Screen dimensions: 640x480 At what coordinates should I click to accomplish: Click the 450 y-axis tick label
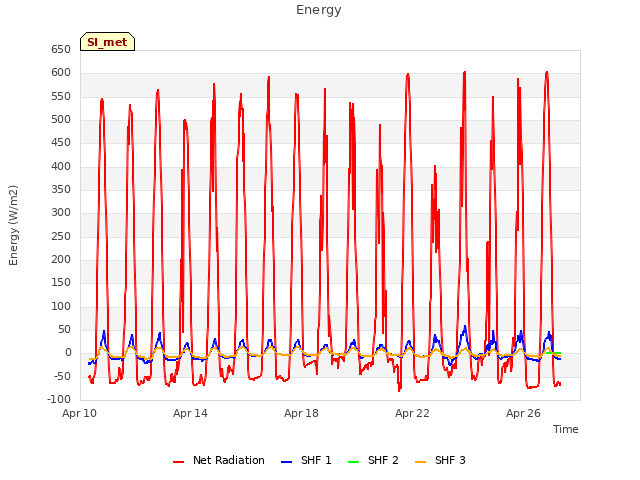click(61, 143)
